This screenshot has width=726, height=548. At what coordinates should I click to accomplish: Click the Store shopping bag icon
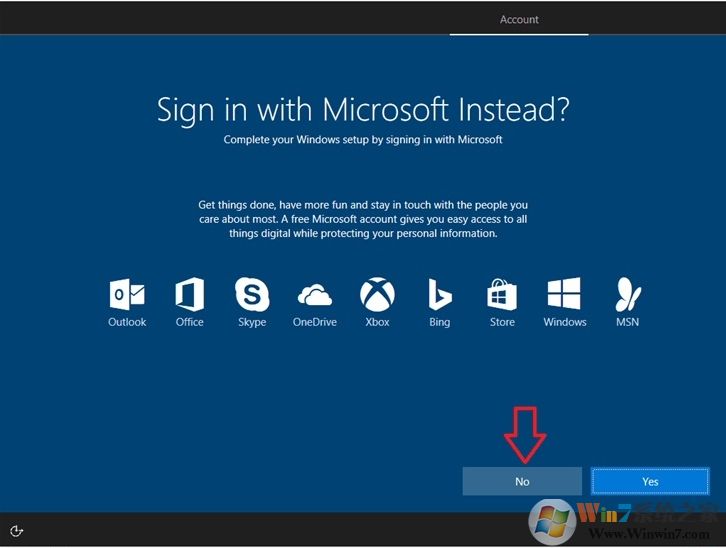pyautogui.click(x=502, y=294)
